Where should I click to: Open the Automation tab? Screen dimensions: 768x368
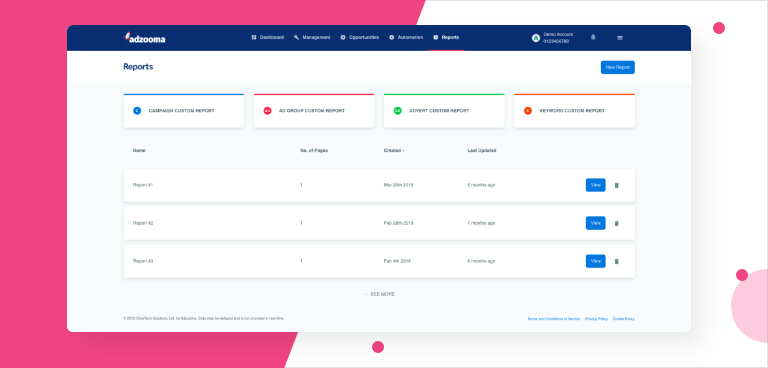pos(406,37)
